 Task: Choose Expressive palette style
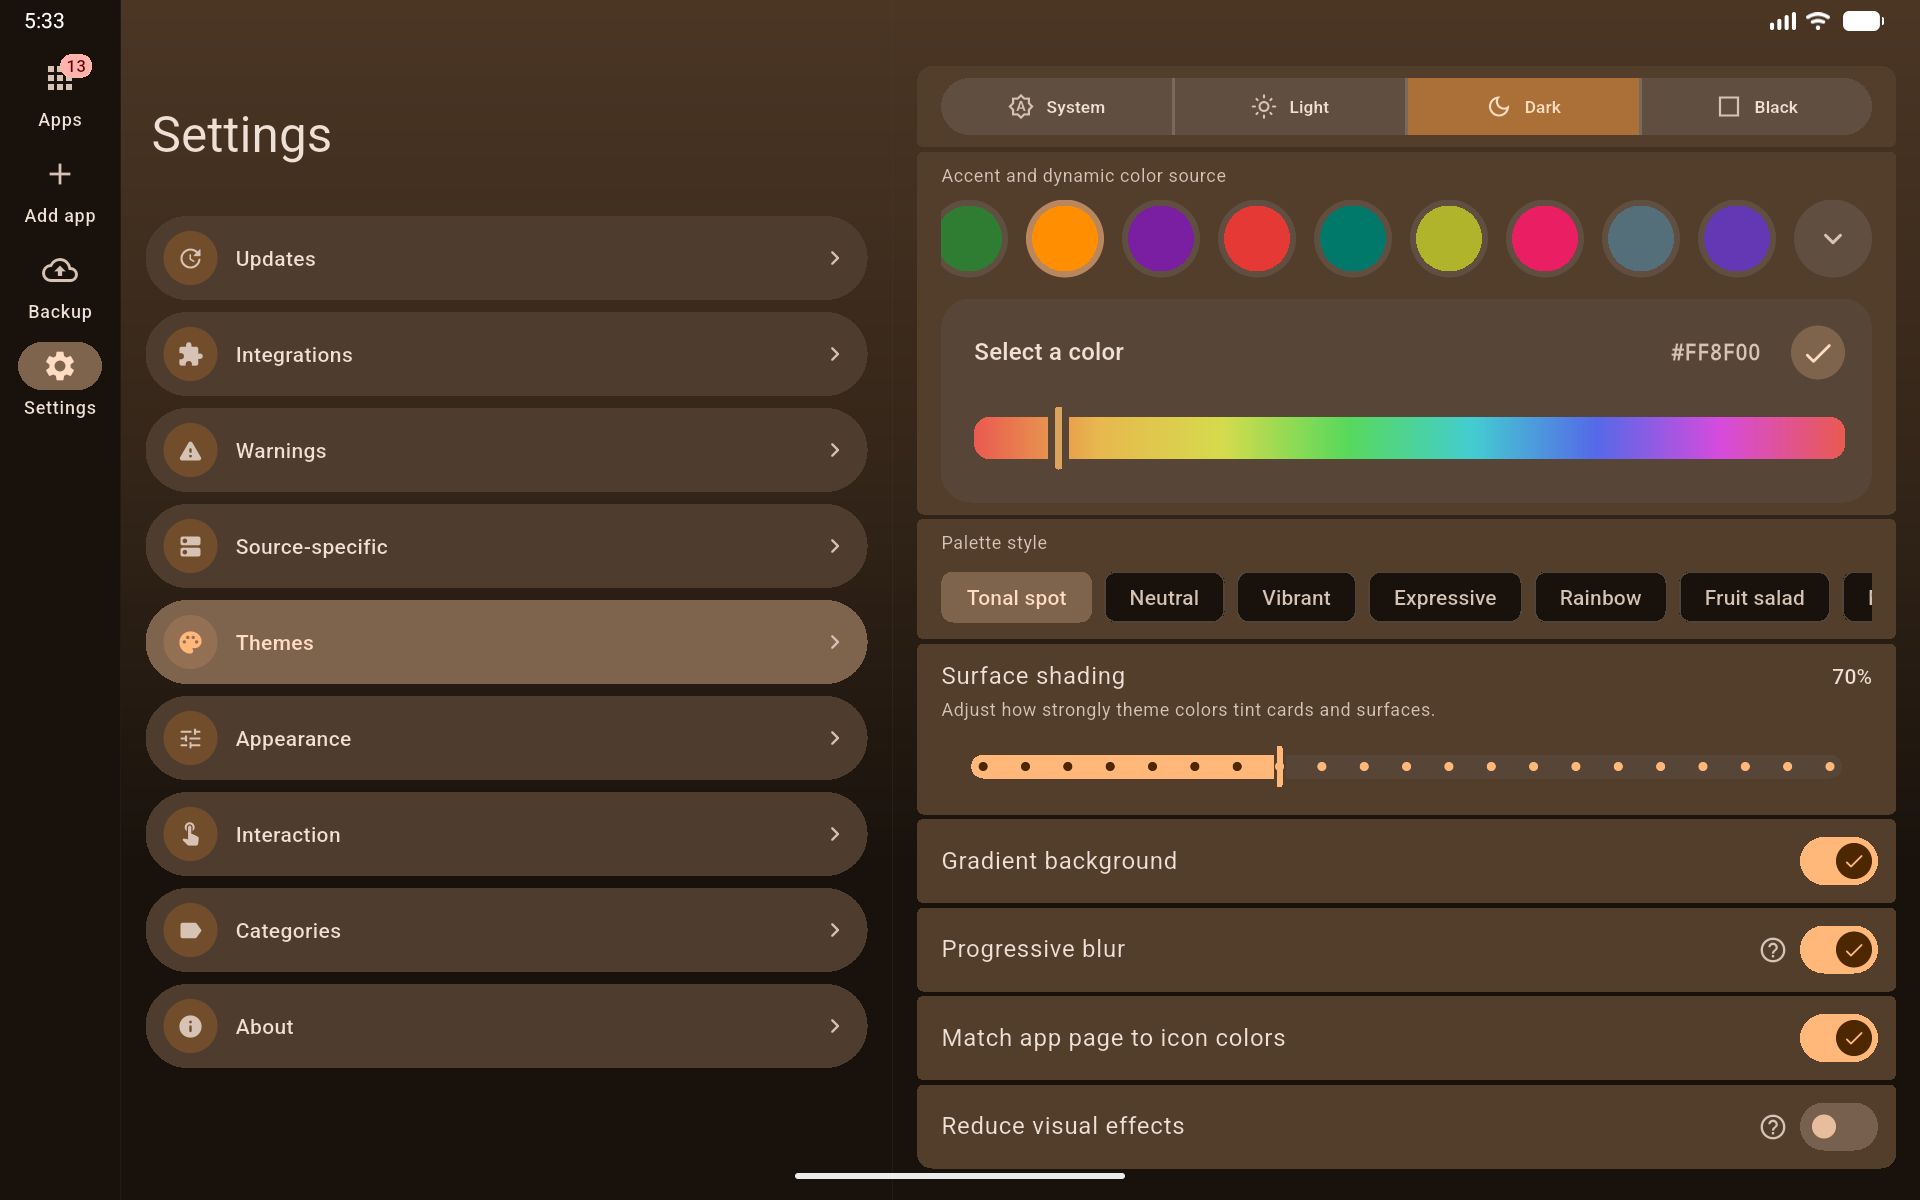click(1445, 597)
